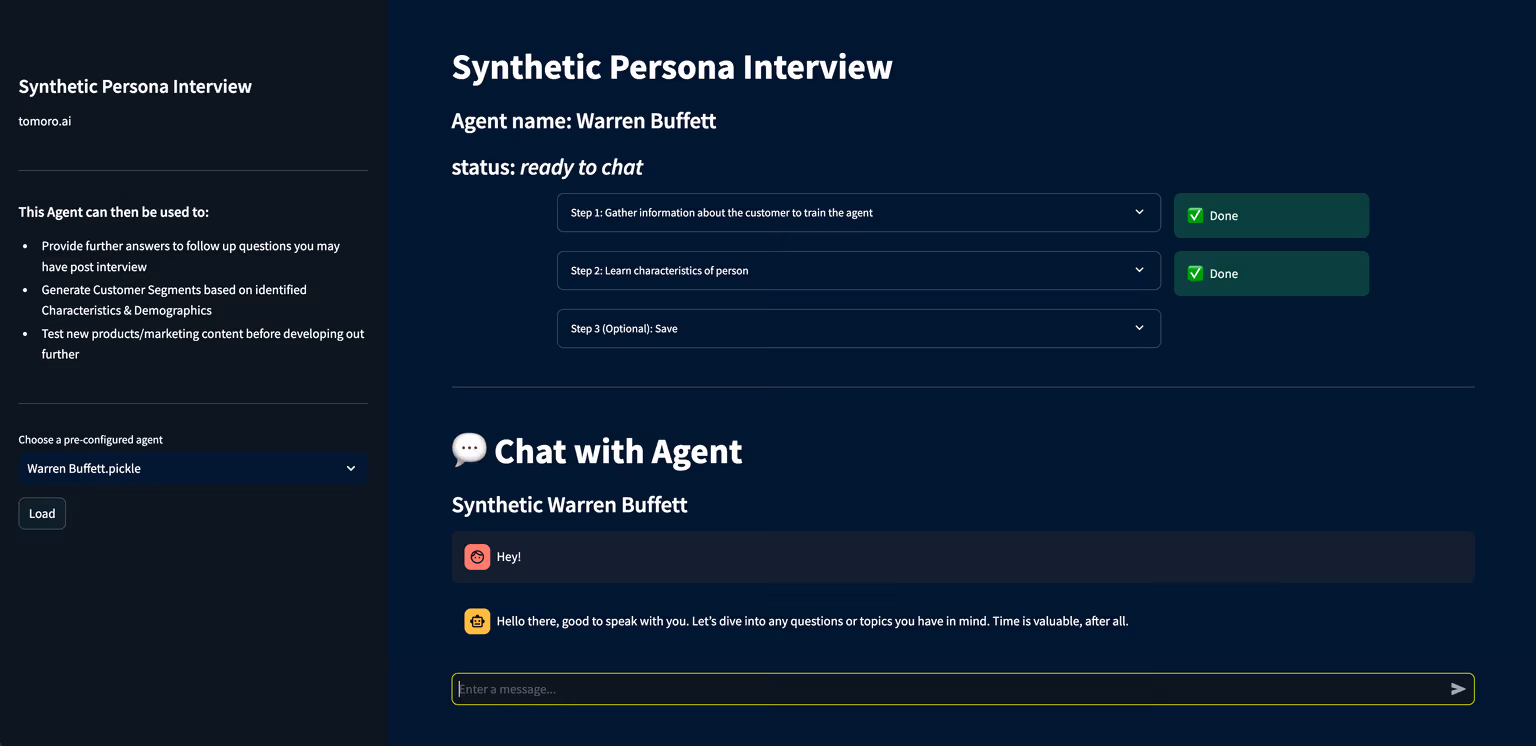Image resolution: width=1536 pixels, height=746 pixels.
Task: Click the robot assistant avatar icon
Action: click(477, 621)
